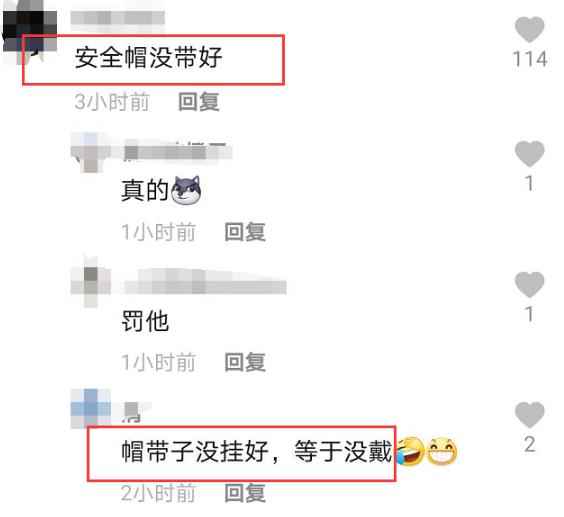Tap 回复 under the 2小时前 comment
564x517 pixels.
(245, 493)
